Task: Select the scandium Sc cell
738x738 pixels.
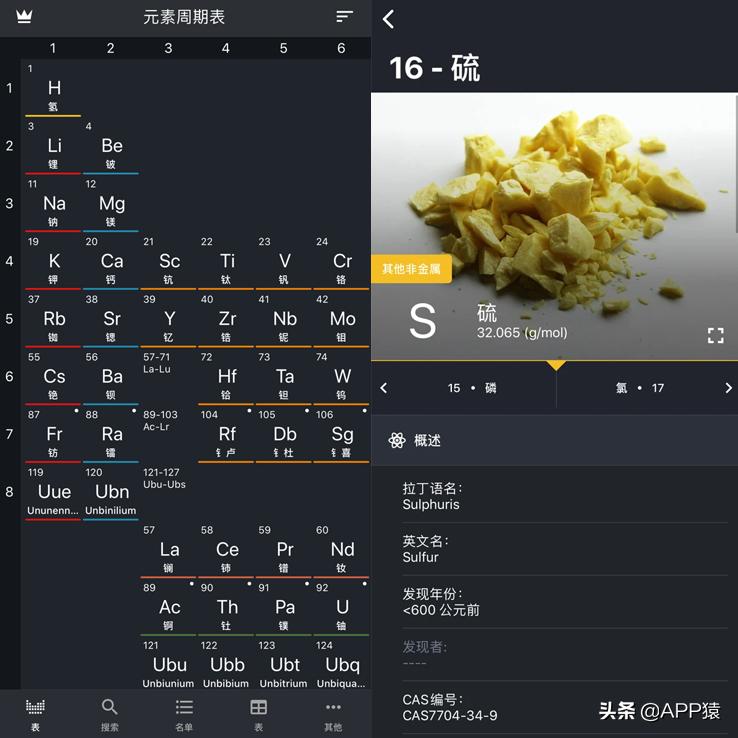Action: 168,262
